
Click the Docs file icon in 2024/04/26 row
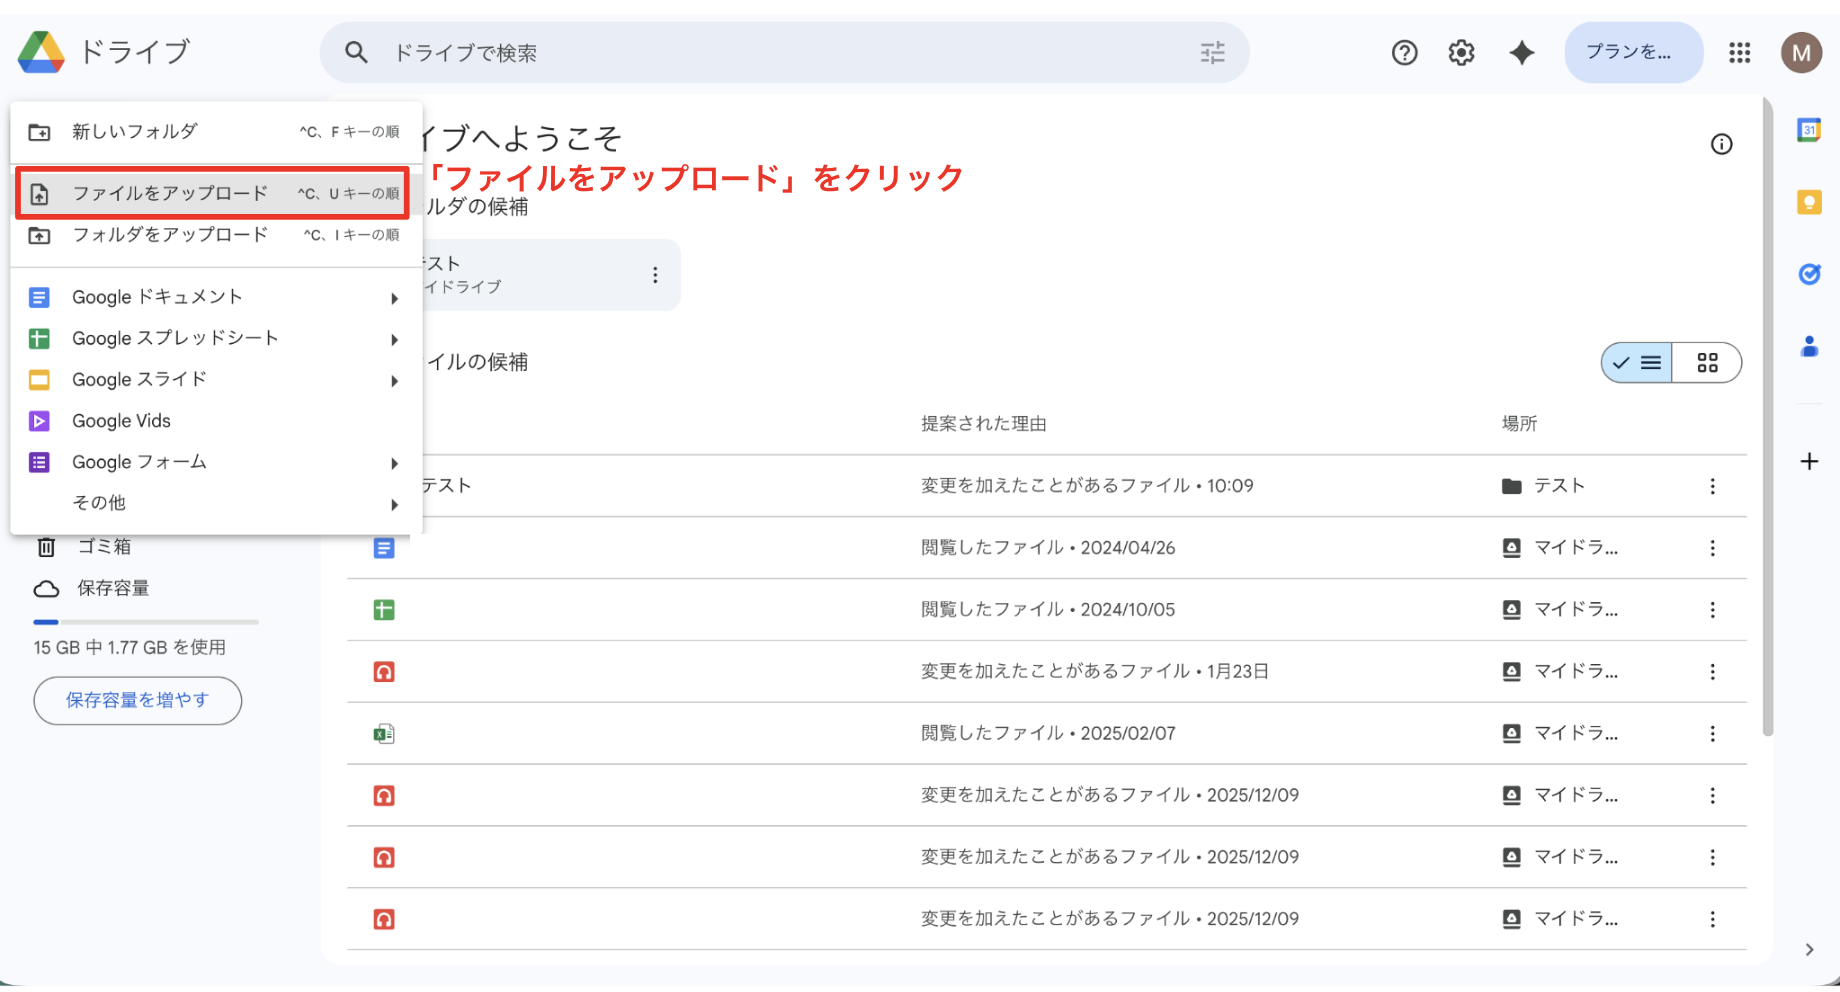click(x=384, y=548)
